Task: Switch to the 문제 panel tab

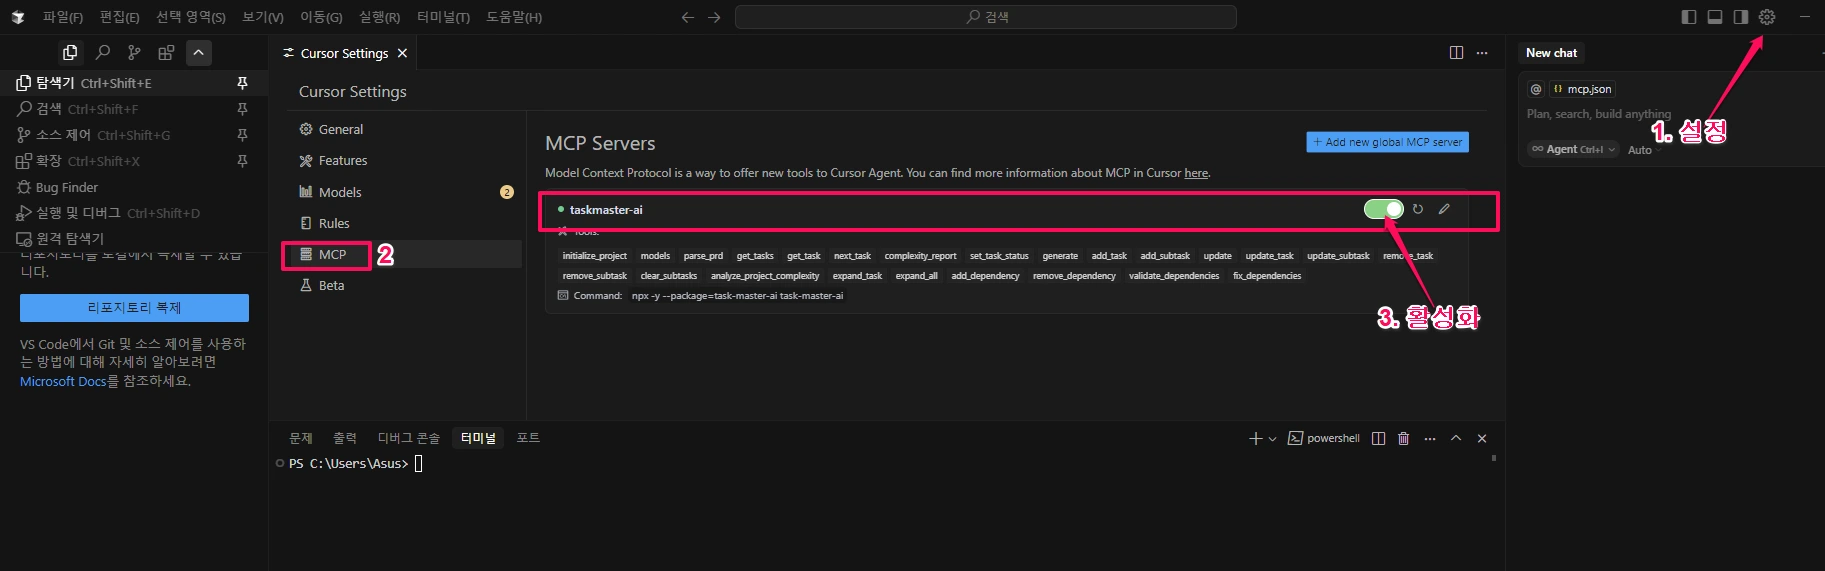Action: (301, 438)
